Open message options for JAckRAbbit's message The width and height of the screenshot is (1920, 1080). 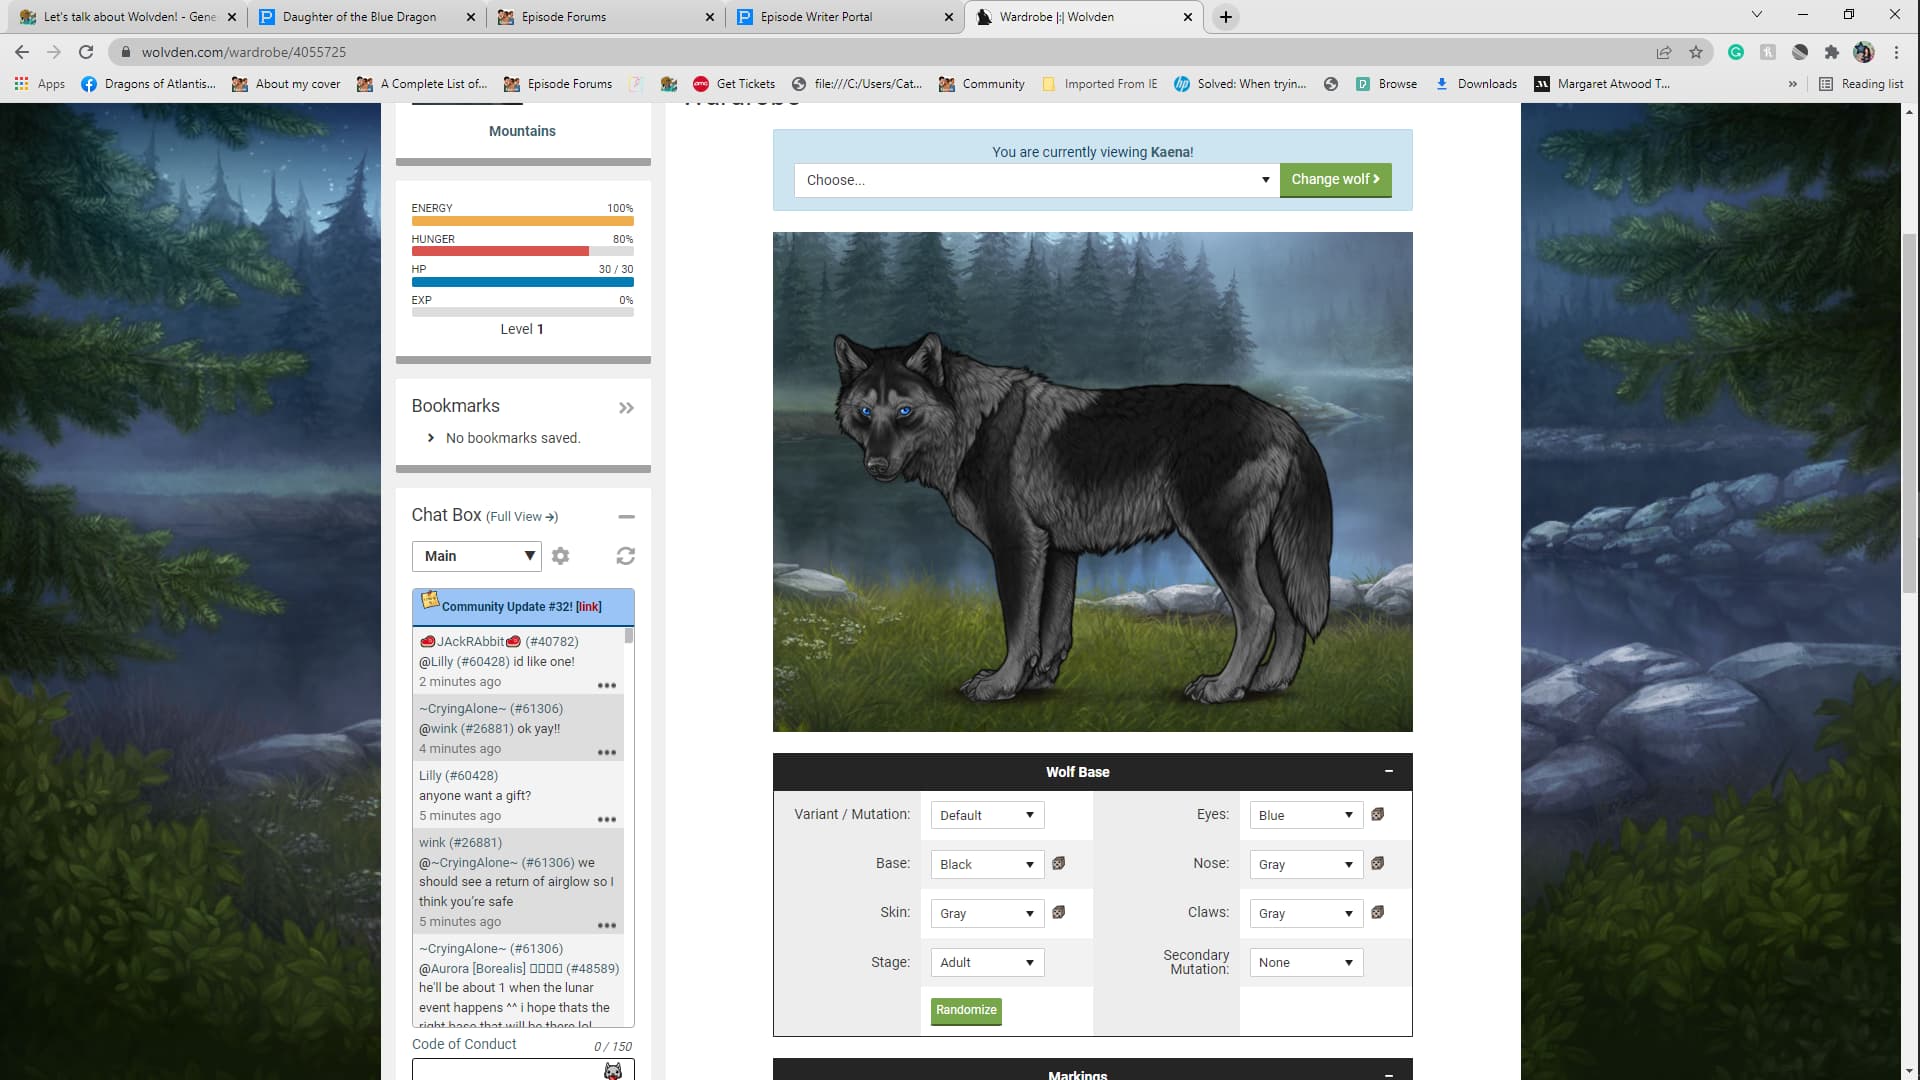coord(607,686)
